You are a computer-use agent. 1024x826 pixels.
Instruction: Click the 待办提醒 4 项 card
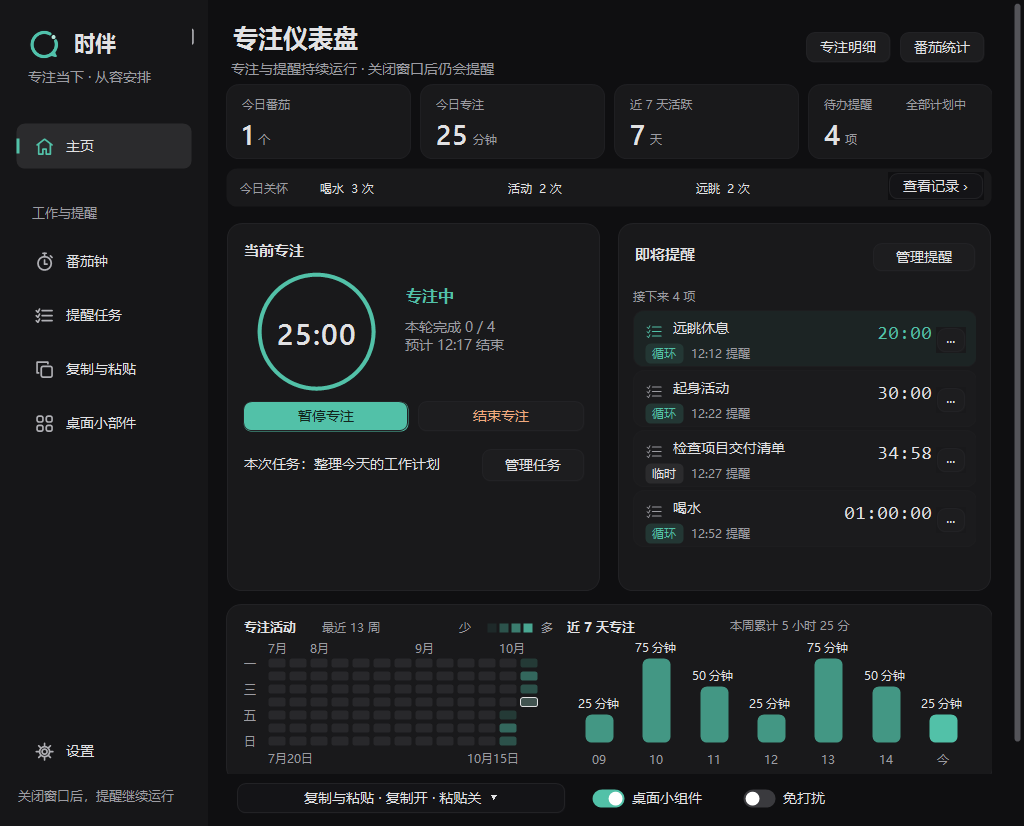coord(900,121)
